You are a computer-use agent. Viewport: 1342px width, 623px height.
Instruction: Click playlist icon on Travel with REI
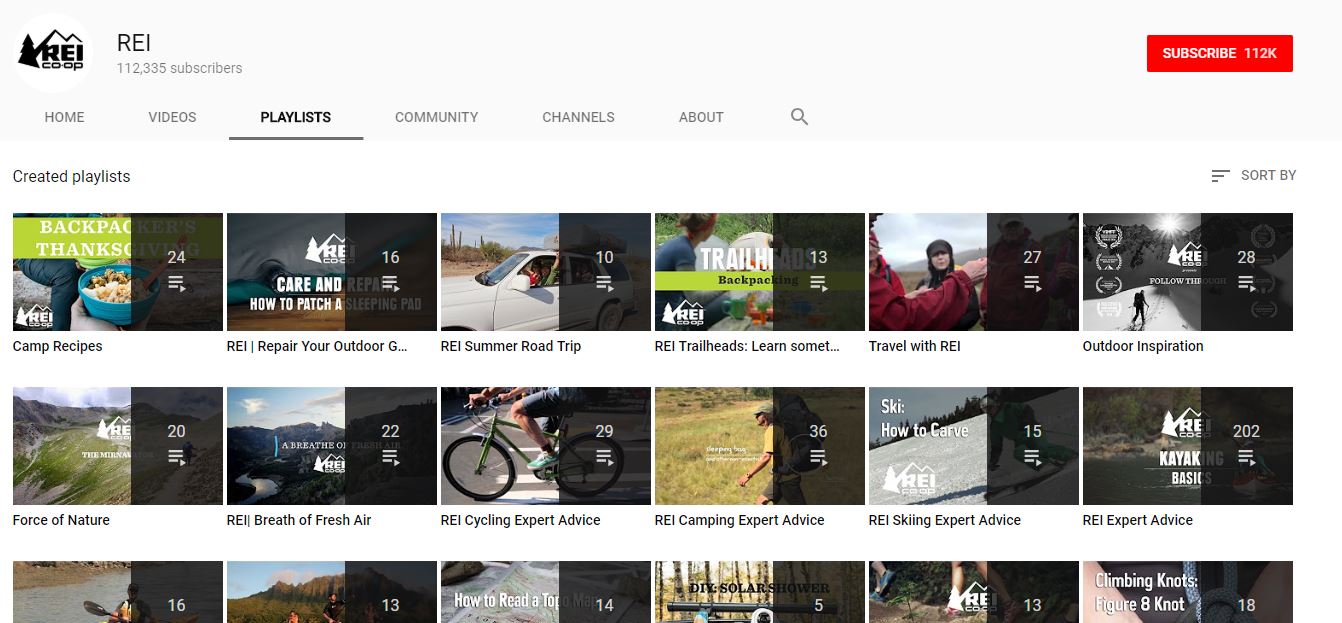pos(1032,284)
